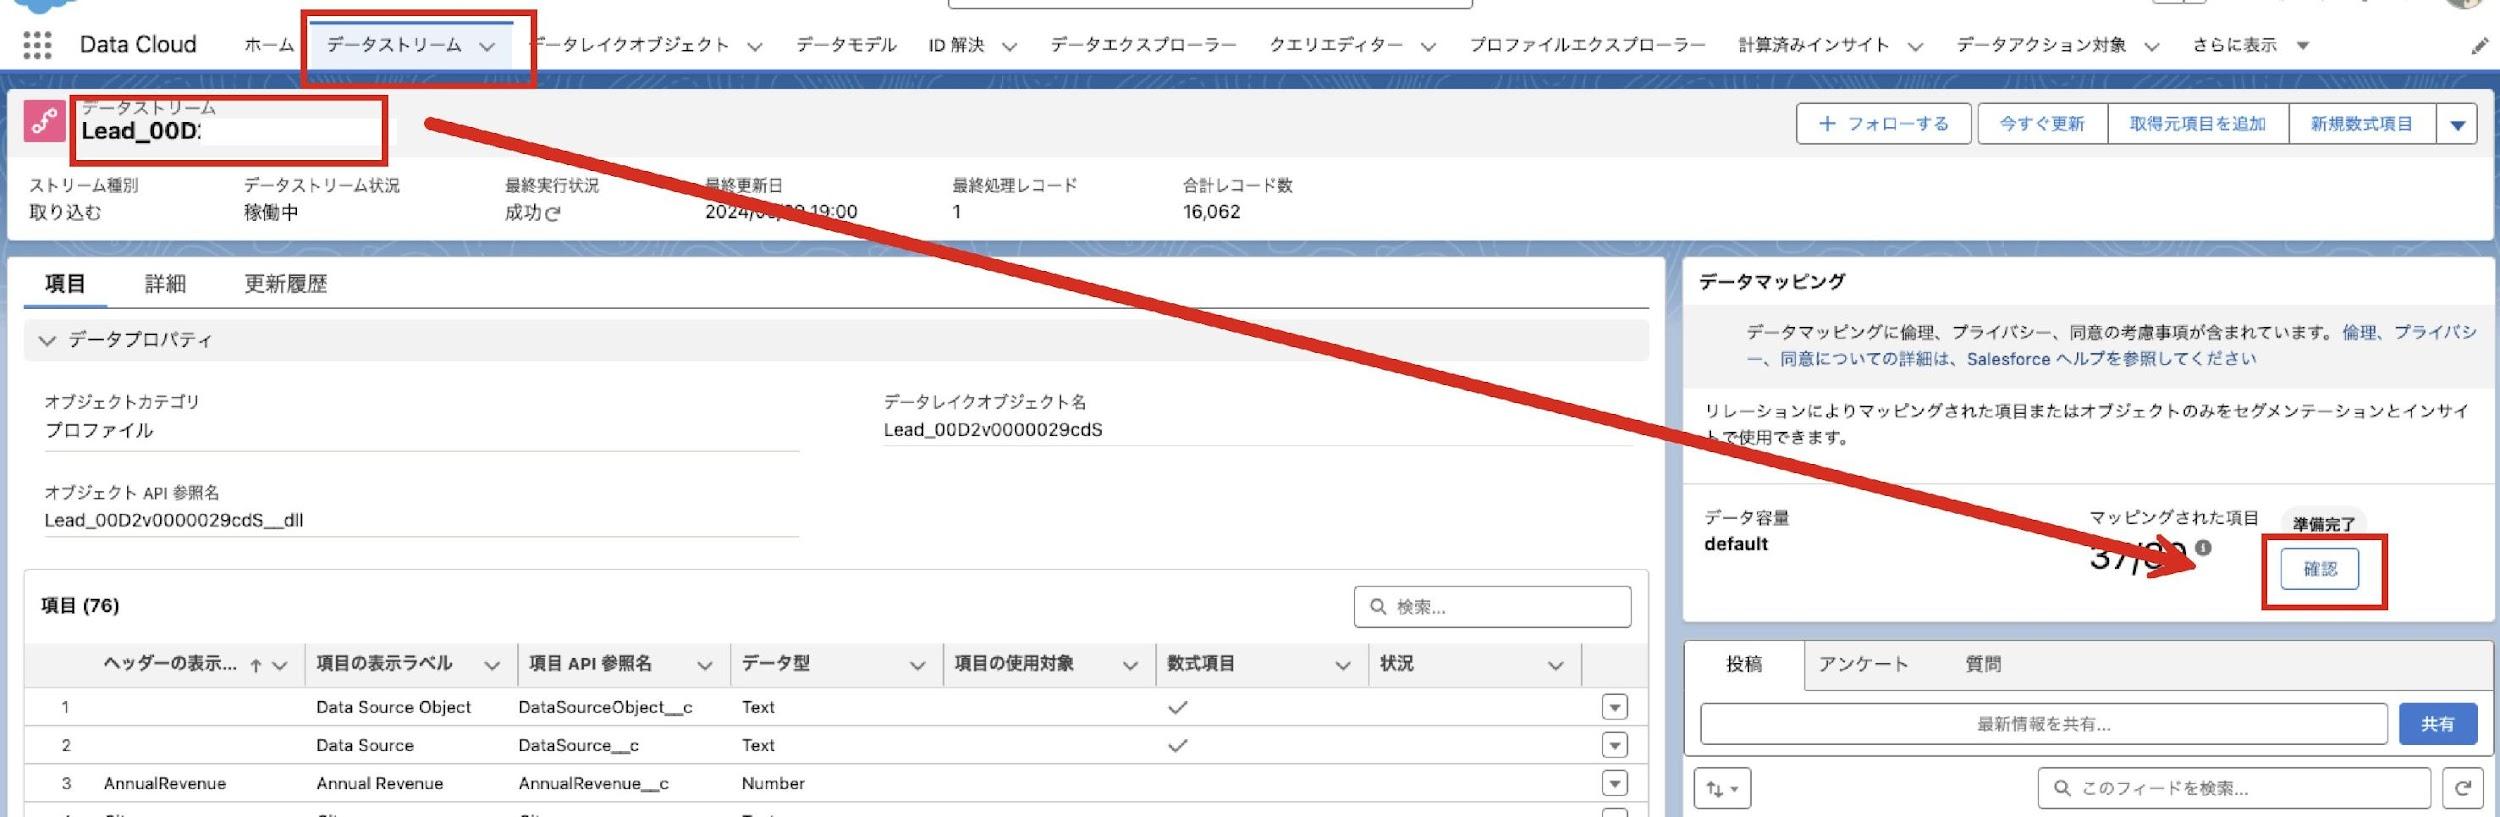This screenshot has width=2500, height=817.
Task: Click 新規数式項目 button
Action: point(2361,125)
